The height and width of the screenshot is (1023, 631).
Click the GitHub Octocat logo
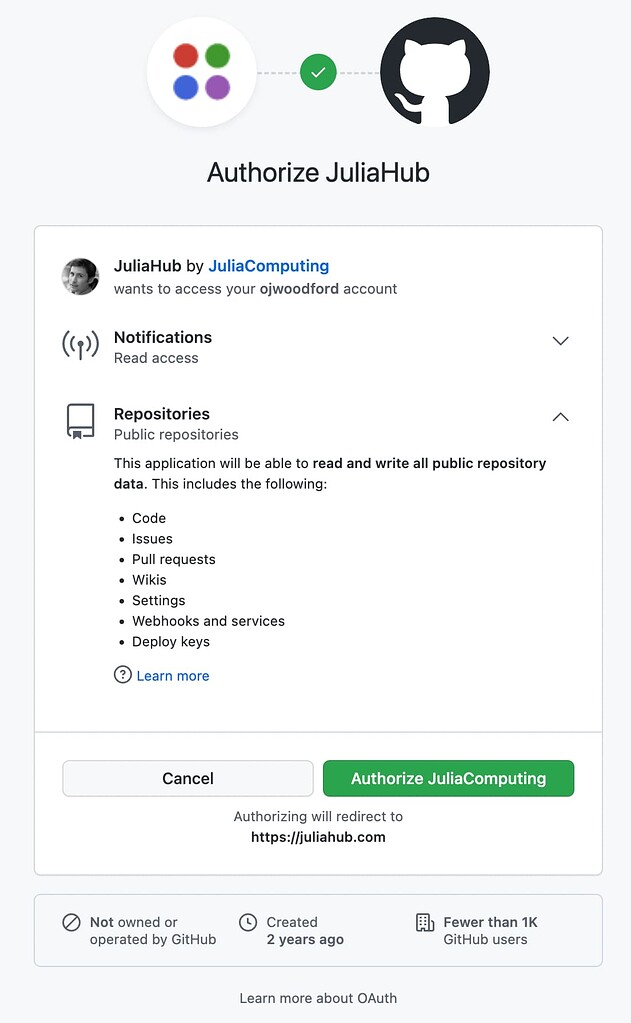click(x=434, y=72)
